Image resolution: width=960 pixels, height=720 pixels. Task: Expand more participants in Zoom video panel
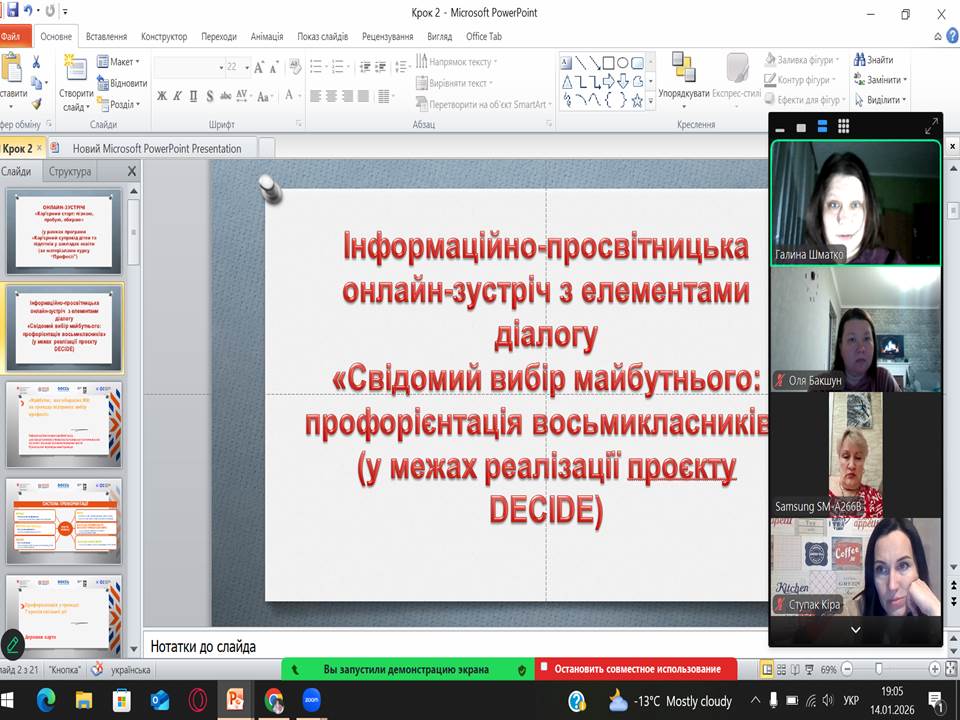tap(855, 630)
